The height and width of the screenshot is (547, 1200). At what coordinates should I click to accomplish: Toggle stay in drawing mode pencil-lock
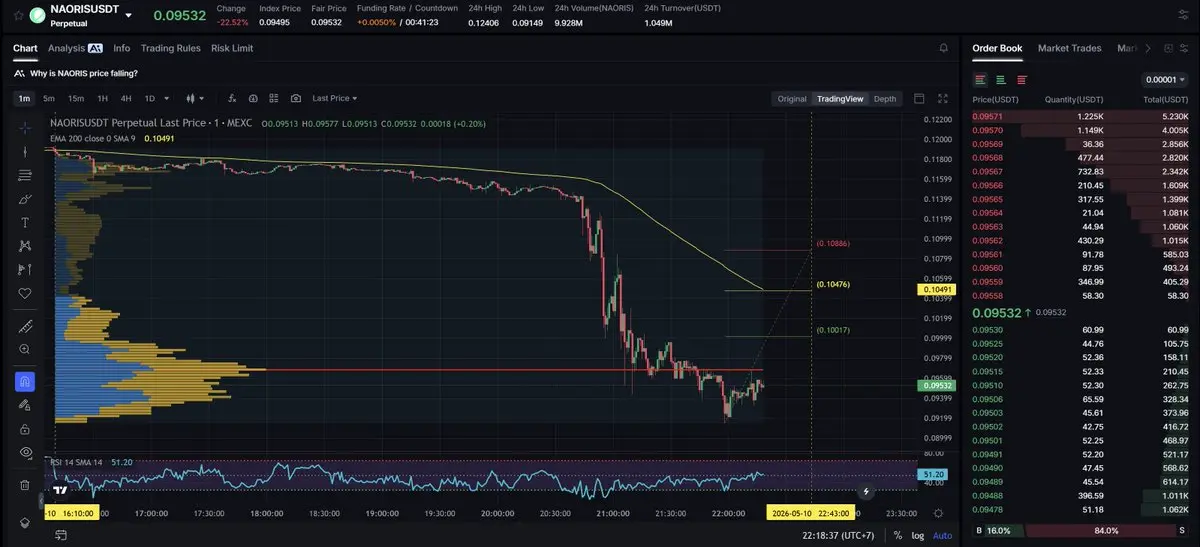[x=26, y=405]
